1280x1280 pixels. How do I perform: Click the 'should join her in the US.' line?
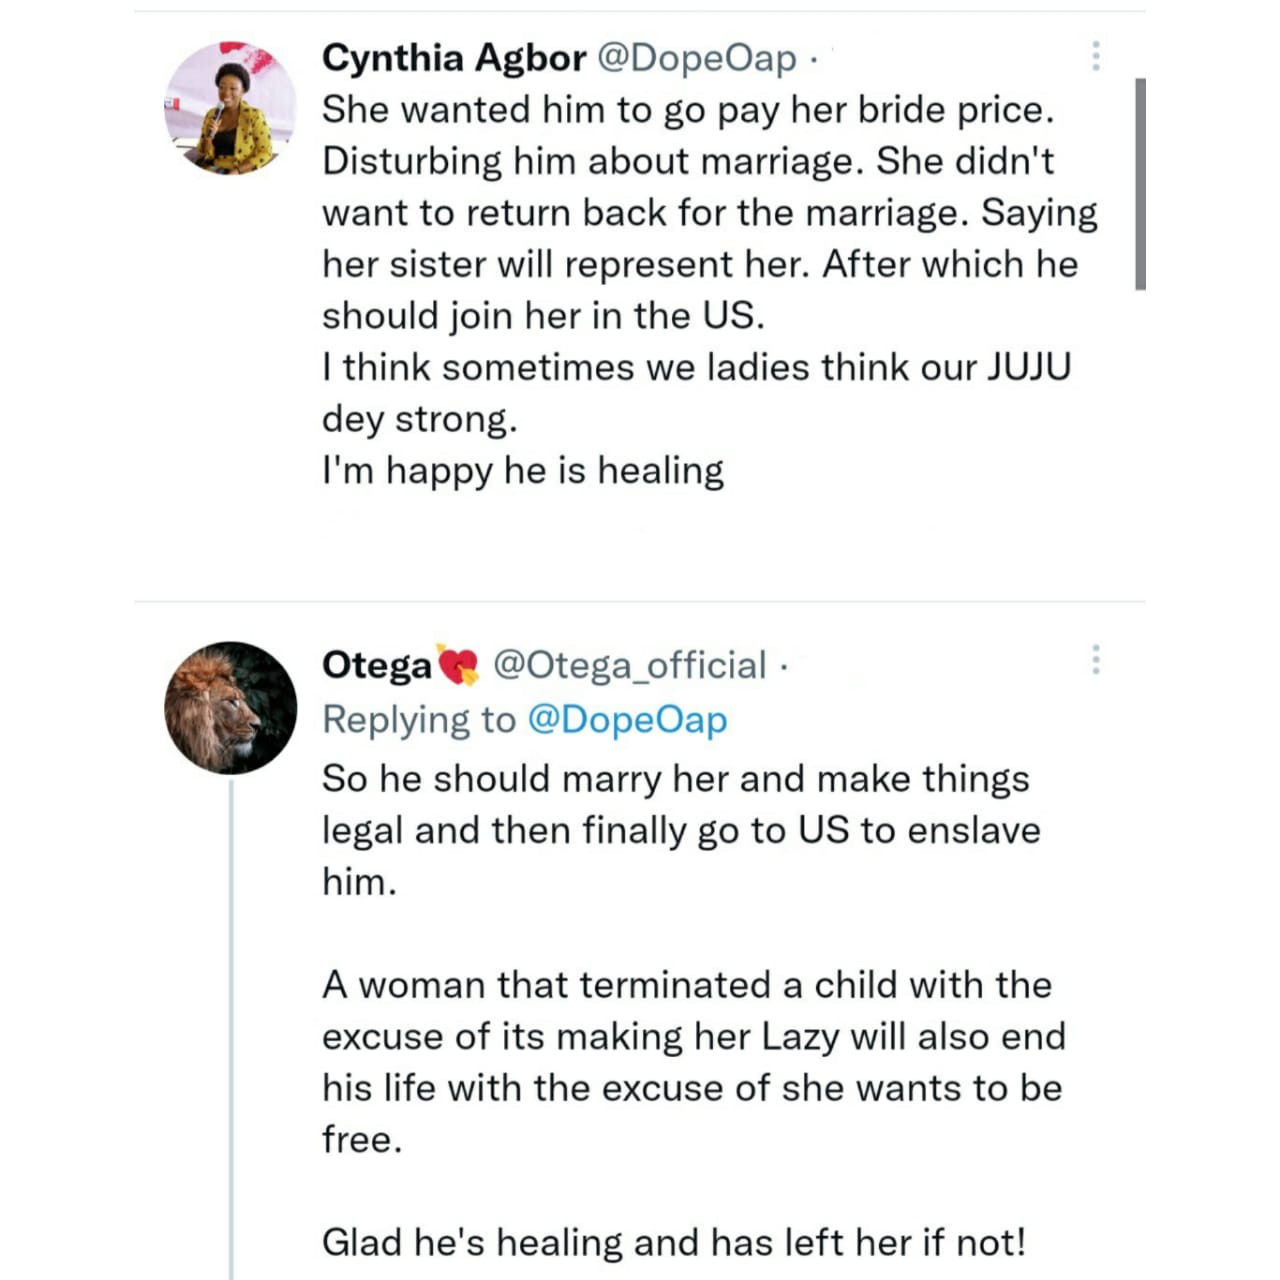[x=544, y=316]
